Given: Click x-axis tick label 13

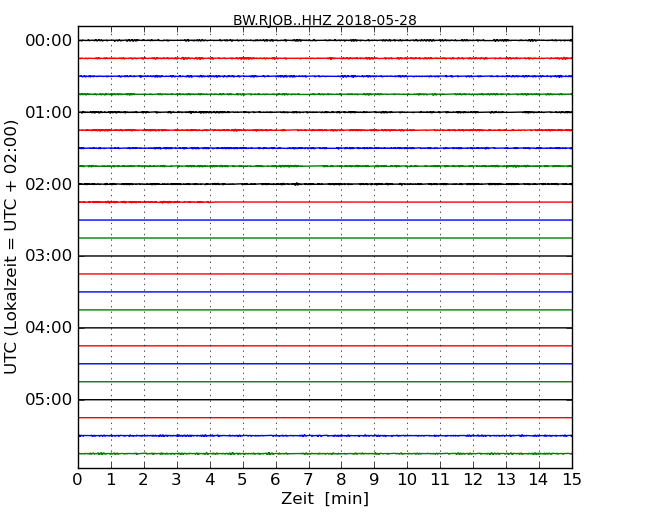Looking at the screenshot, I should 506,480.
